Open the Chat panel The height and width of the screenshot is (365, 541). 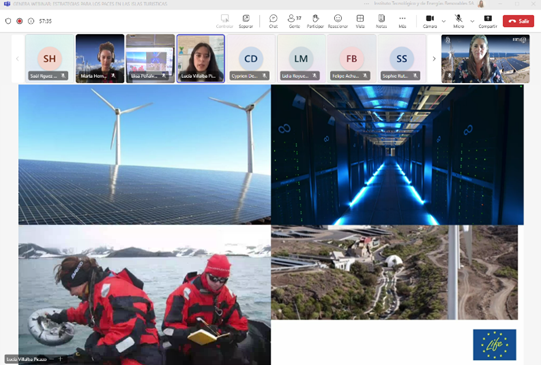coord(273,21)
